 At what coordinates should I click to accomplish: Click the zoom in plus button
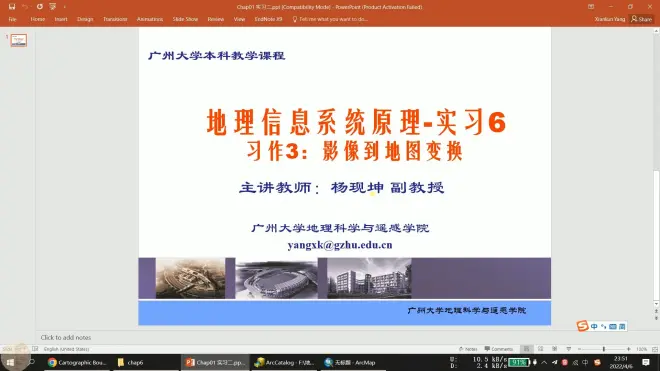click(628, 349)
